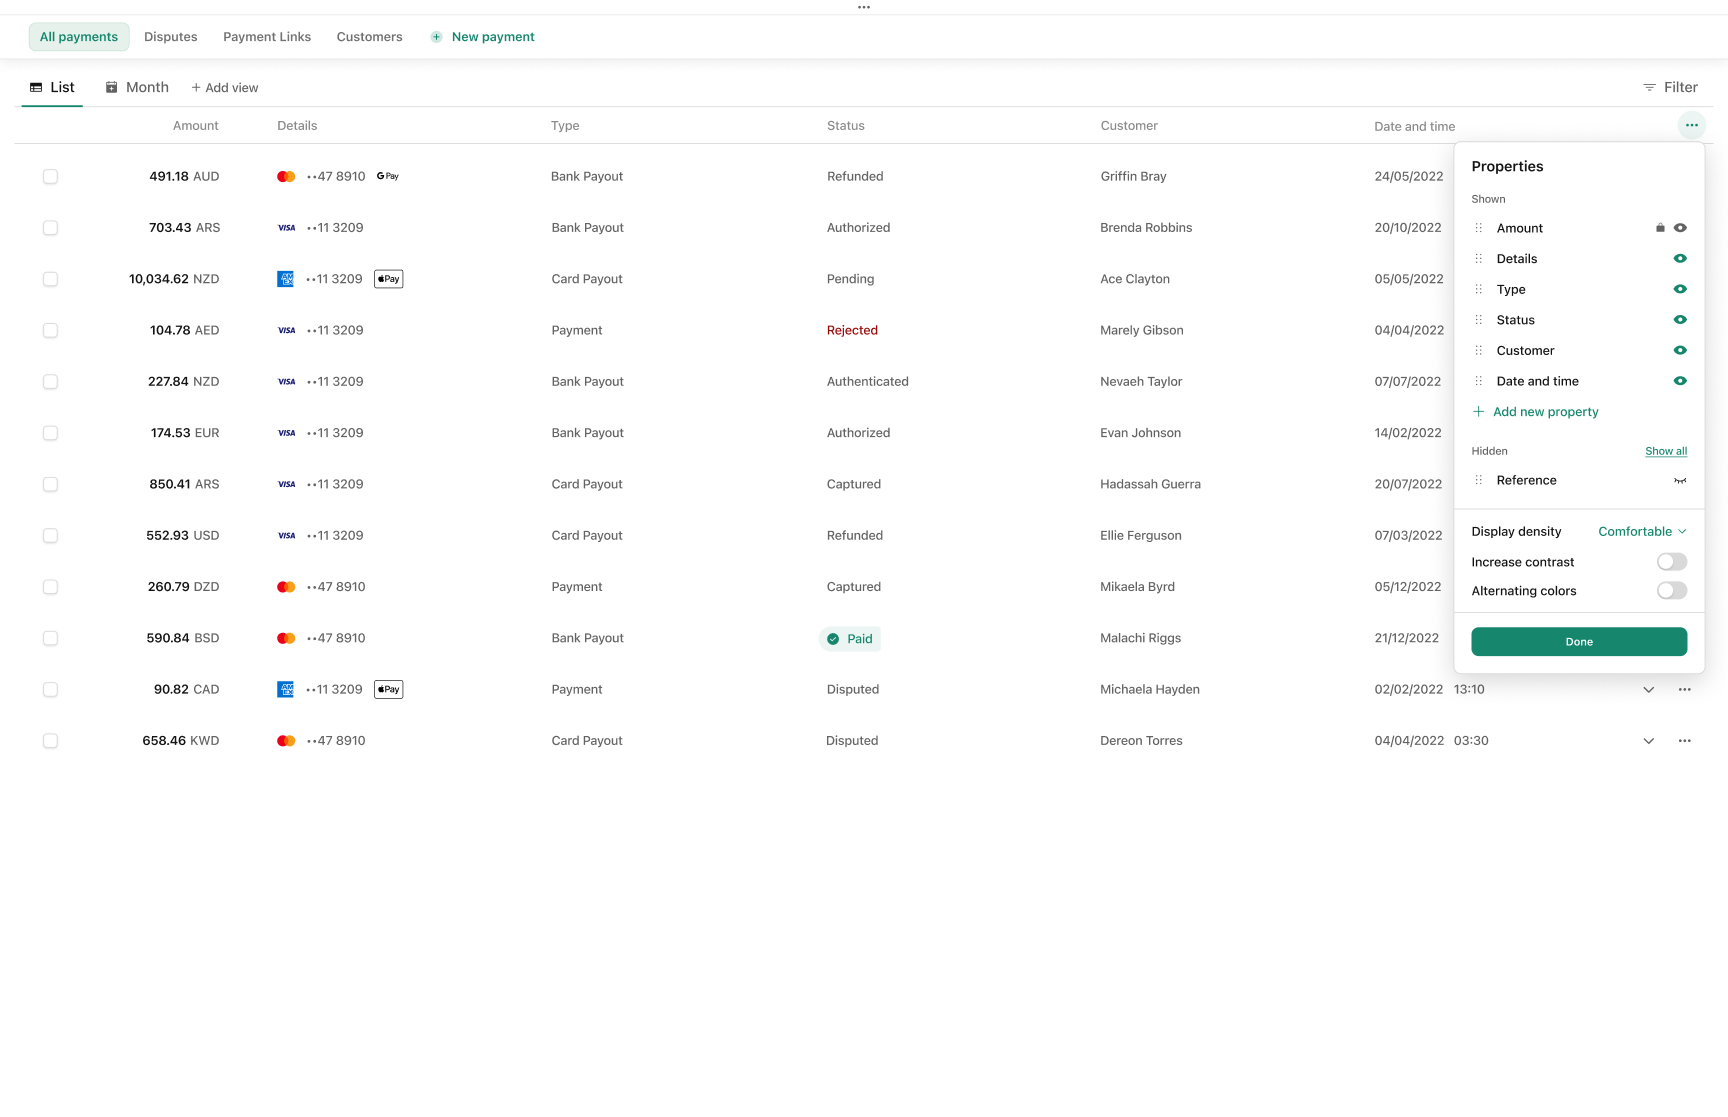The image size is (1728, 1117).
Task: Click the drag handle beside the Date and time property
Action: pos(1479,381)
